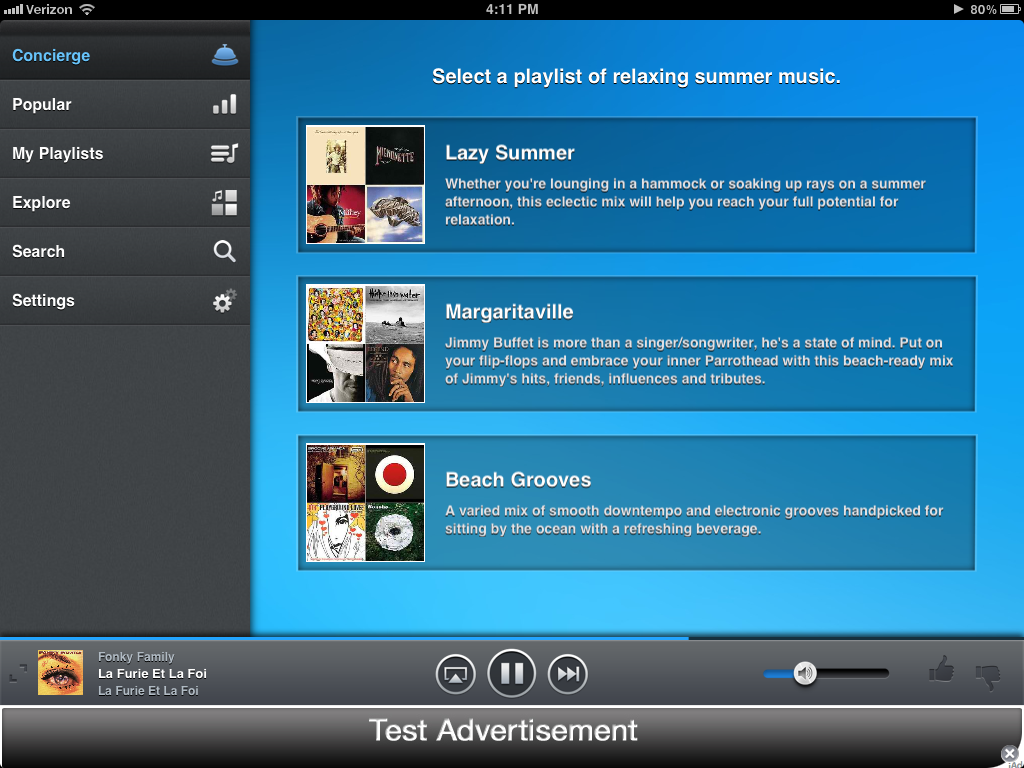Click the Explore grid icon
The height and width of the screenshot is (768, 1024).
click(x=225, y=202)
